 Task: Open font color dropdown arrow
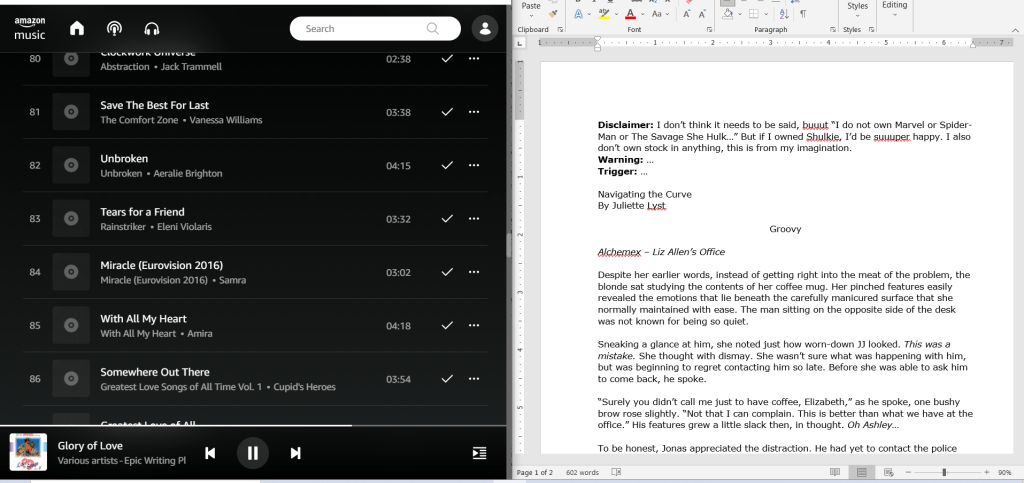[645, 15]
